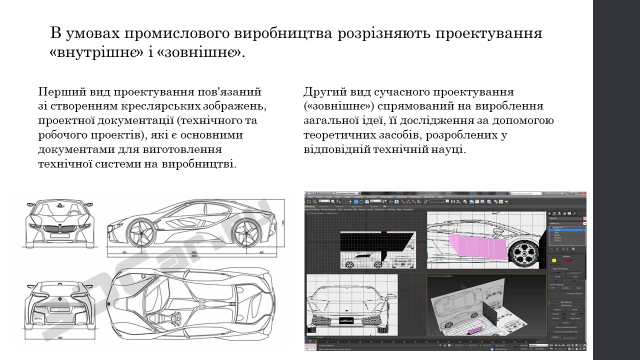Open the Utilities tab in command panel
Image resolution: width=640 pixels, height=360 pixels.
click(x=574, y=213)
